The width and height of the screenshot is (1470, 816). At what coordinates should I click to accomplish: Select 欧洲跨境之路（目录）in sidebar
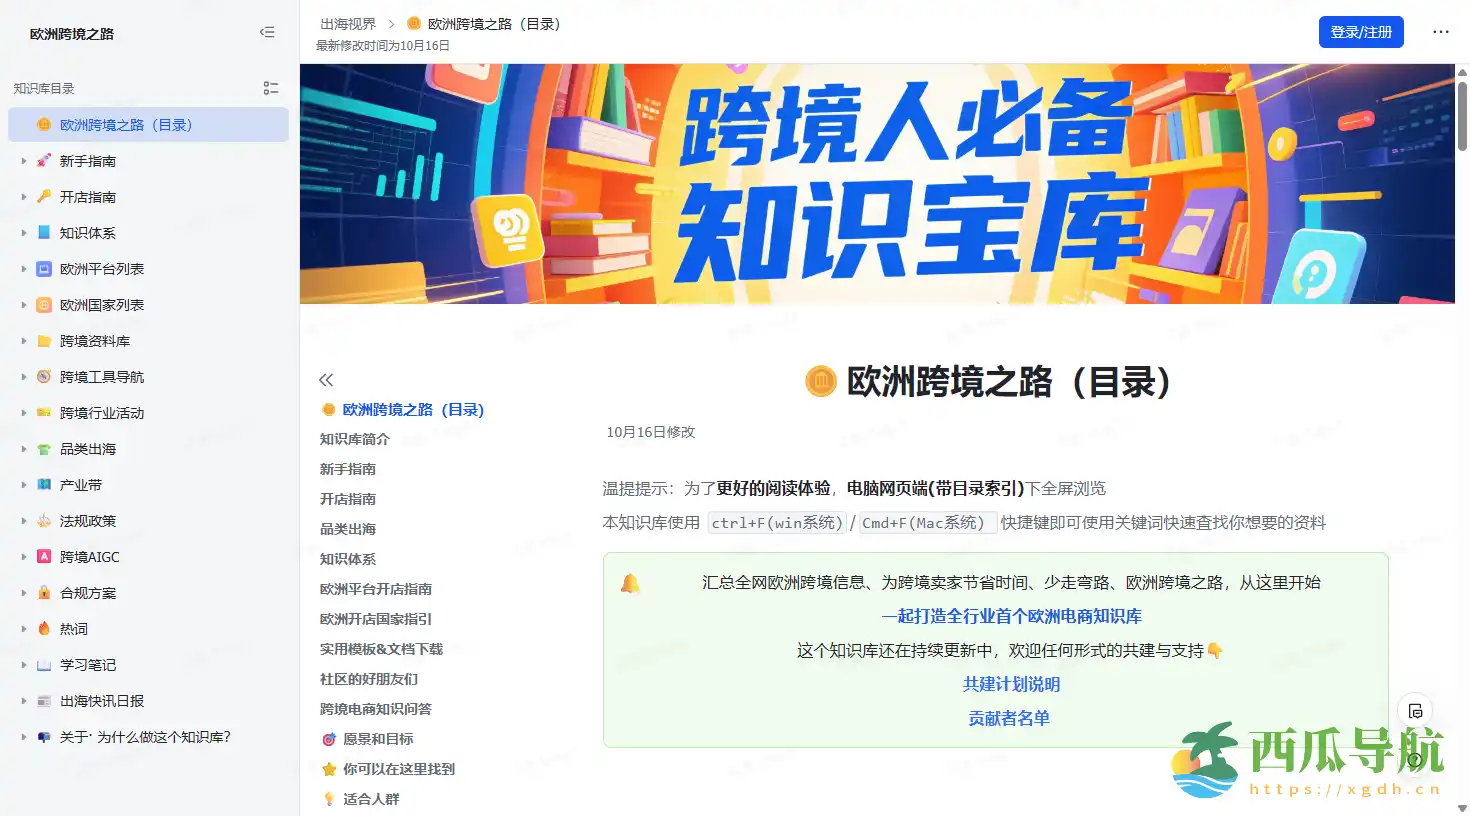(x=125, y=125)
